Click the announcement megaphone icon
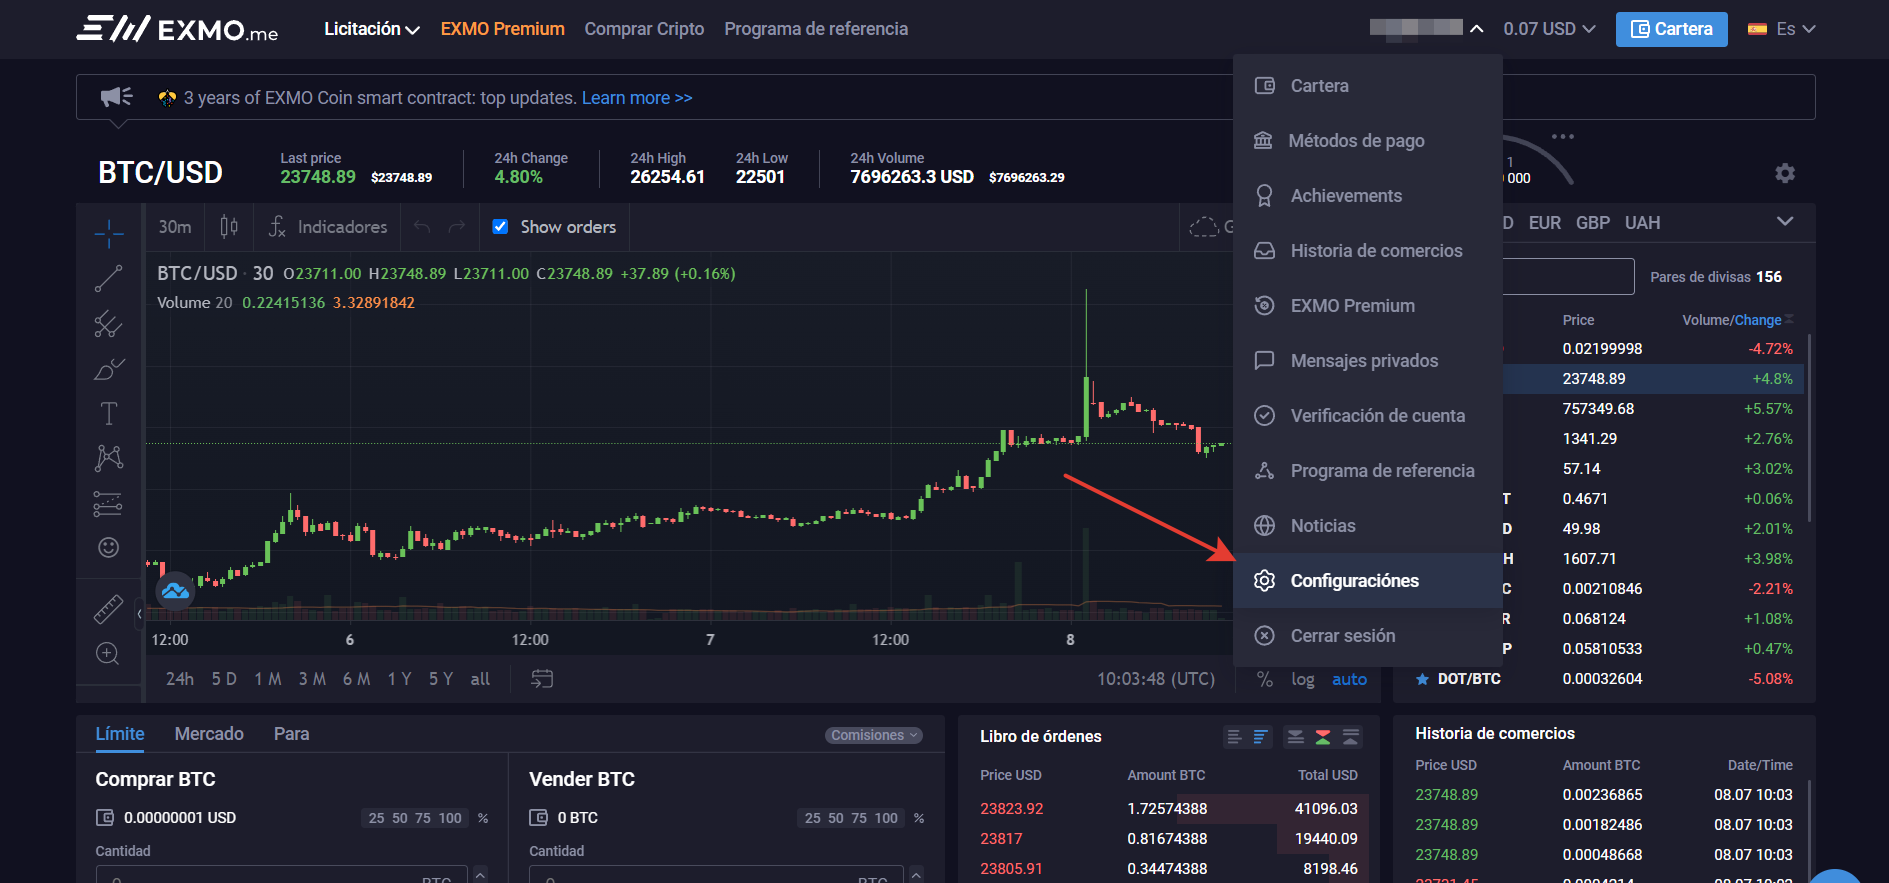 click(x=117, y=97)
